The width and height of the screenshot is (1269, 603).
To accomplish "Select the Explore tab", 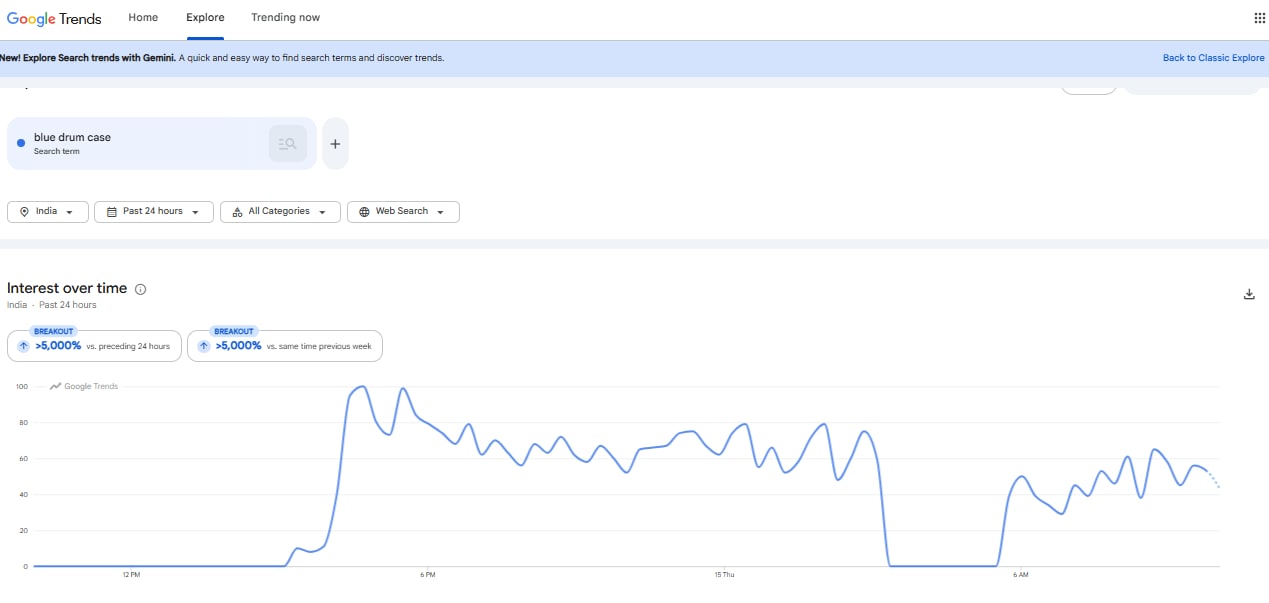I will [x=205, y=18].
